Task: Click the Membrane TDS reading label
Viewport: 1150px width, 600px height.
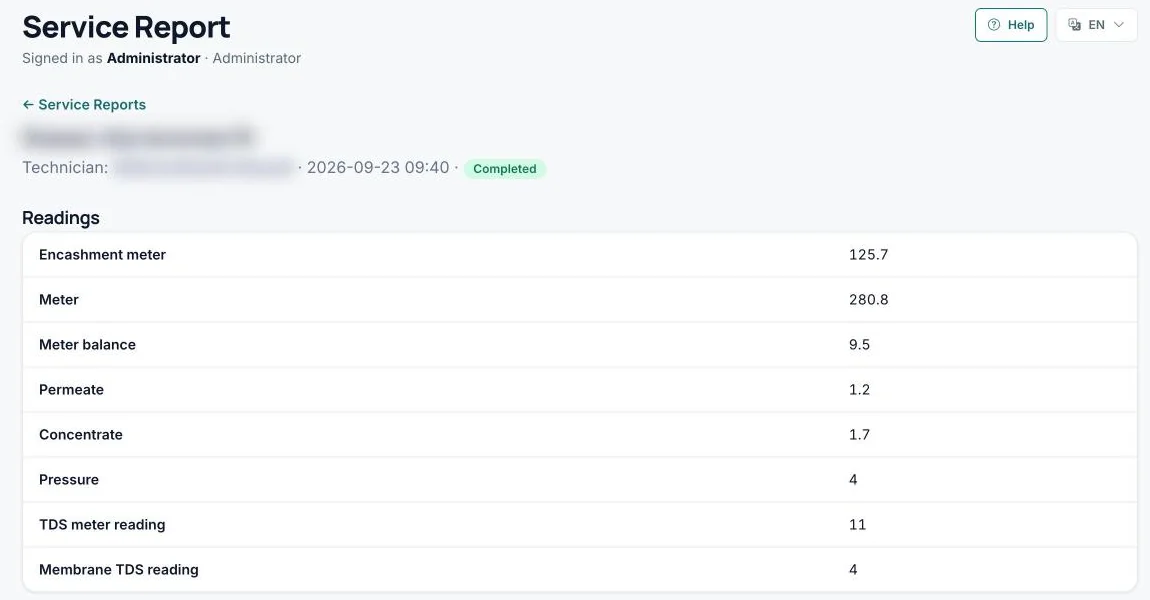Action: click(119, 569)
